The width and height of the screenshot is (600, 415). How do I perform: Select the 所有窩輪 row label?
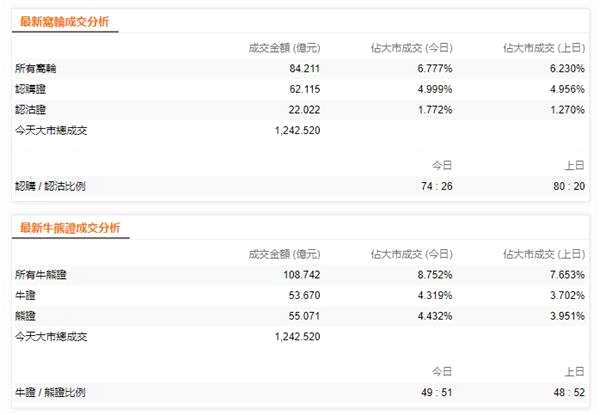point(37,69)
